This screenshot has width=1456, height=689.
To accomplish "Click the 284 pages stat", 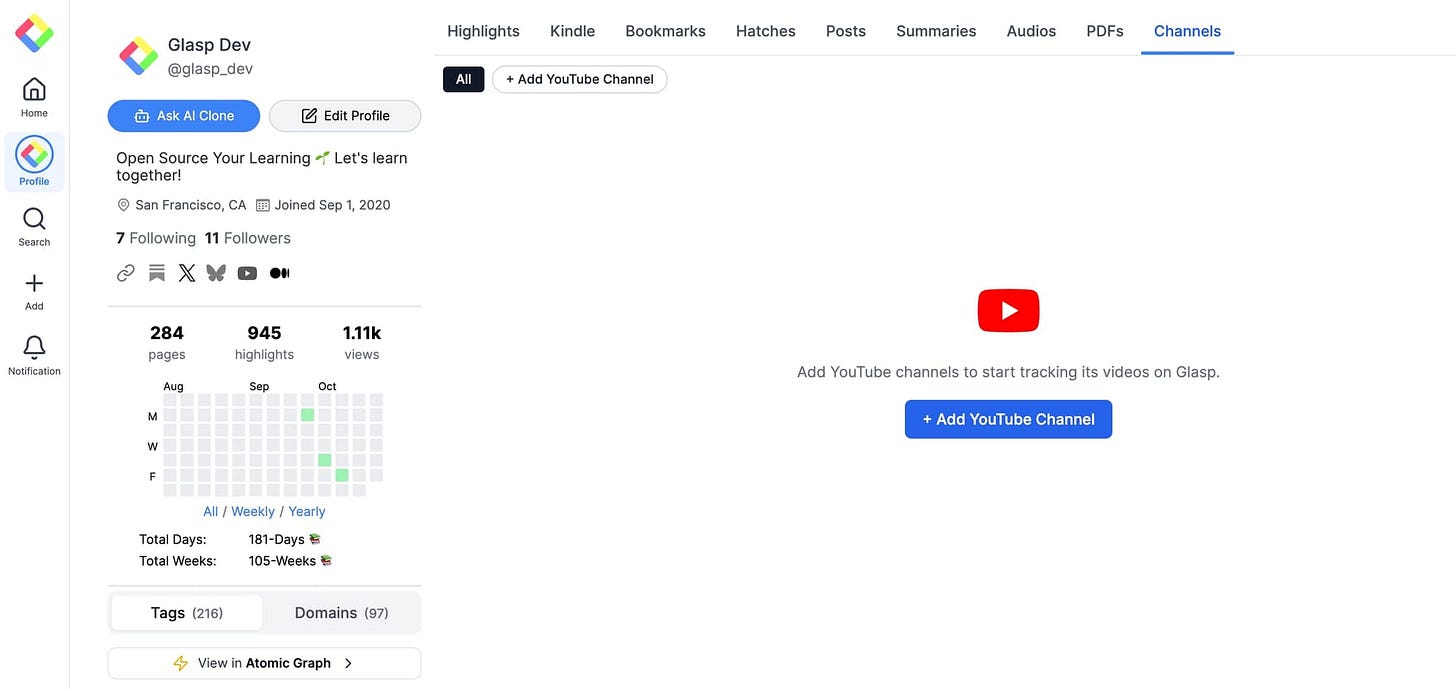I will pyautogui.click(x=167, y=342).
